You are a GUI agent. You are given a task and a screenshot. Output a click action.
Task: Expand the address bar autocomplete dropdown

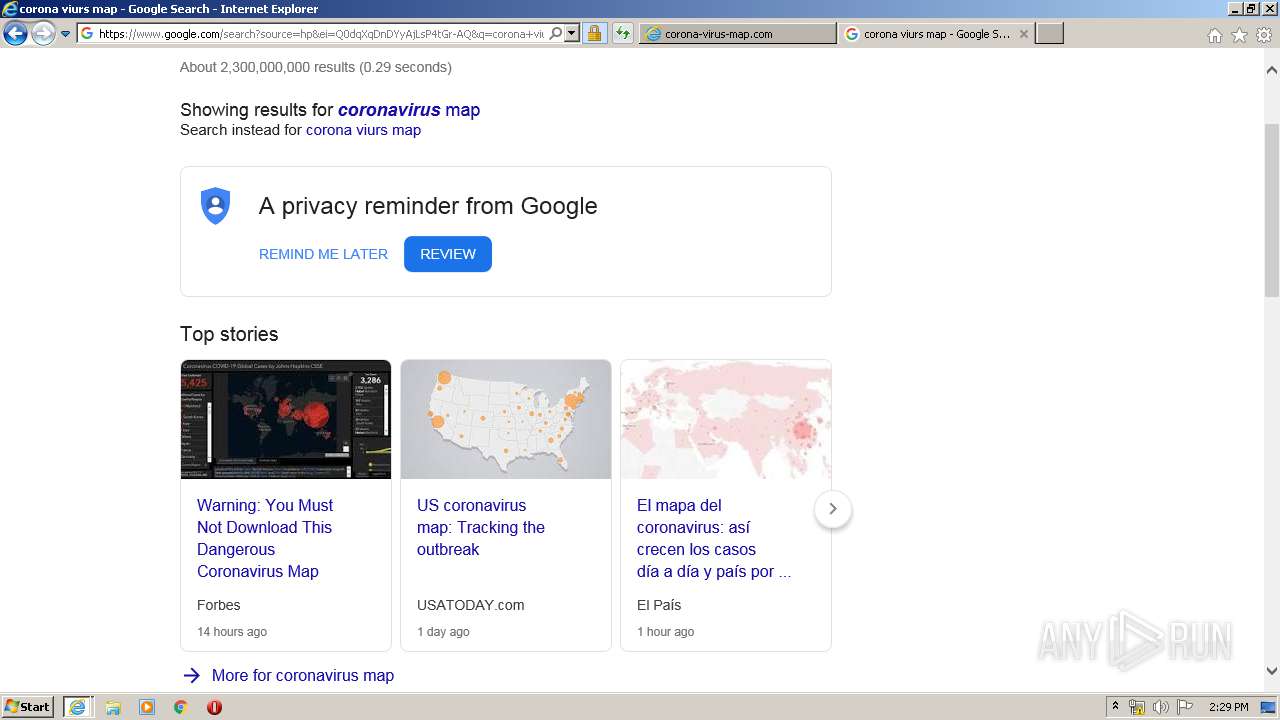pos(572,34)
